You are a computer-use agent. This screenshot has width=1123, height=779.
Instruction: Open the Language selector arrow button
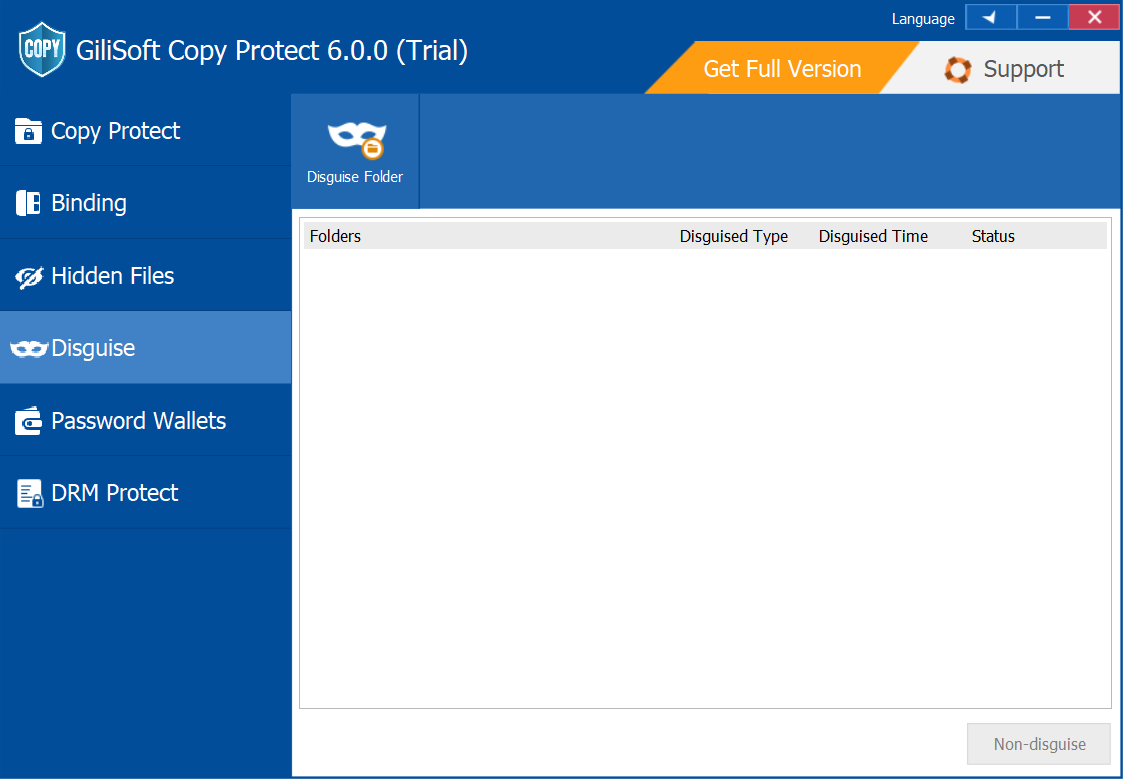point(991,17)
